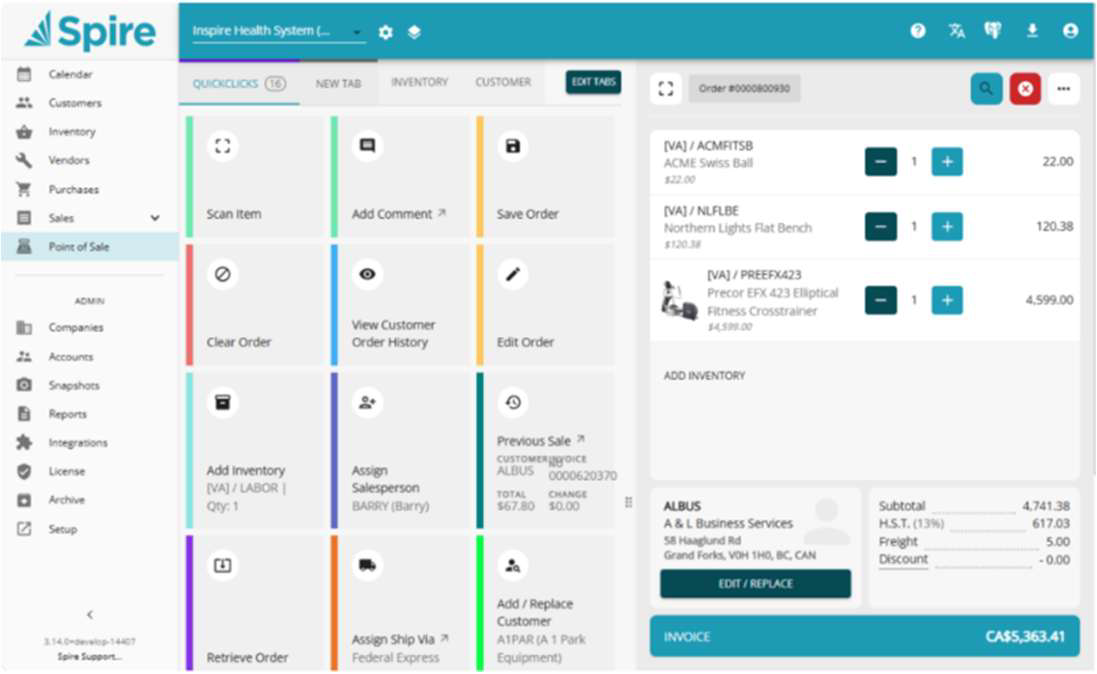This screenshot has width=1097, height=674.
Task: Click the teal search order button
Action: [x=986, y=89]
